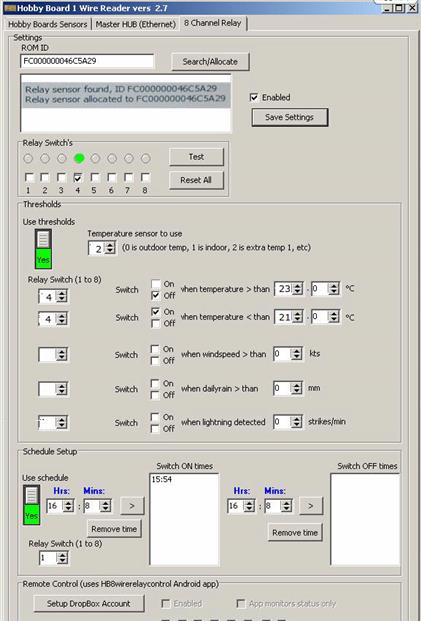Click Setup DropBox Account button

pos(89,604)
